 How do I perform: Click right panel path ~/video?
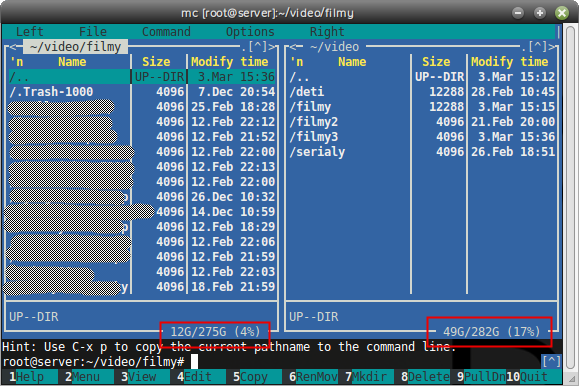335,47
